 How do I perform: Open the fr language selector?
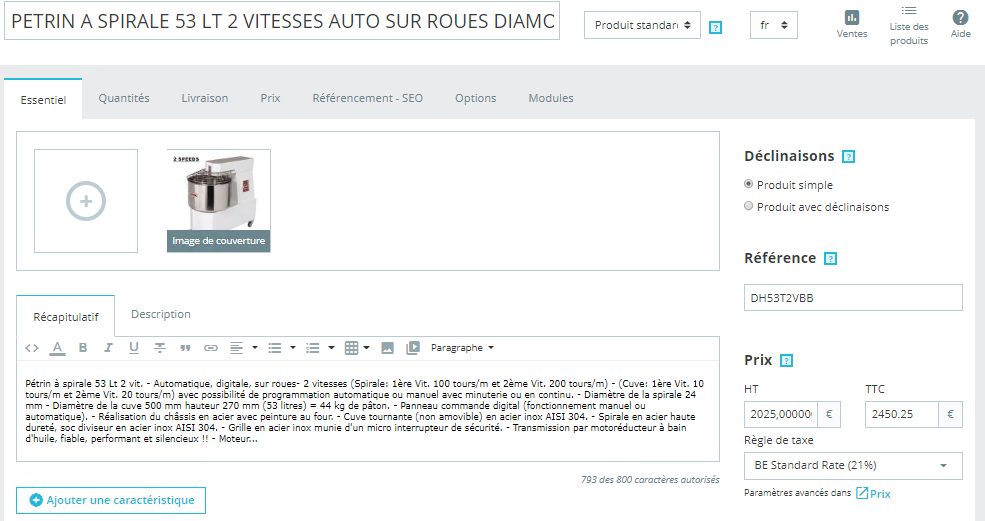pos(773,25)
